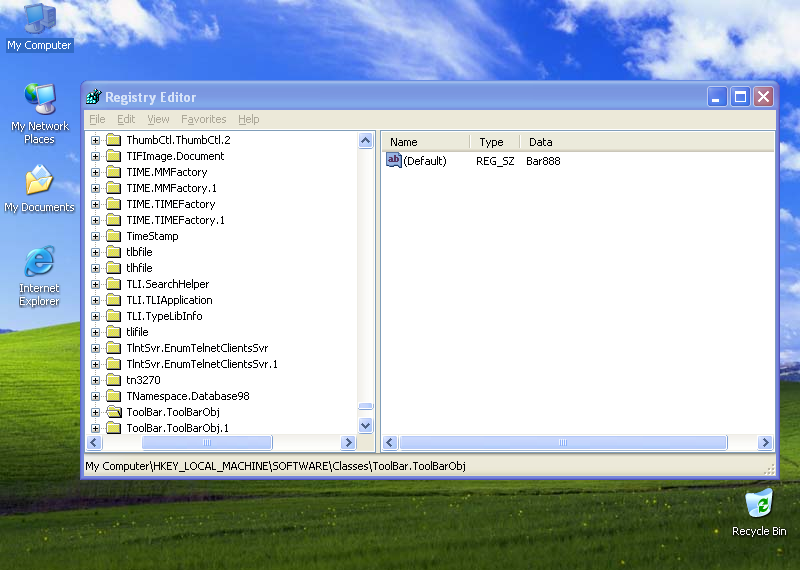
Task: Open the My Computer desktop icon
Action: tap(39, 20)
